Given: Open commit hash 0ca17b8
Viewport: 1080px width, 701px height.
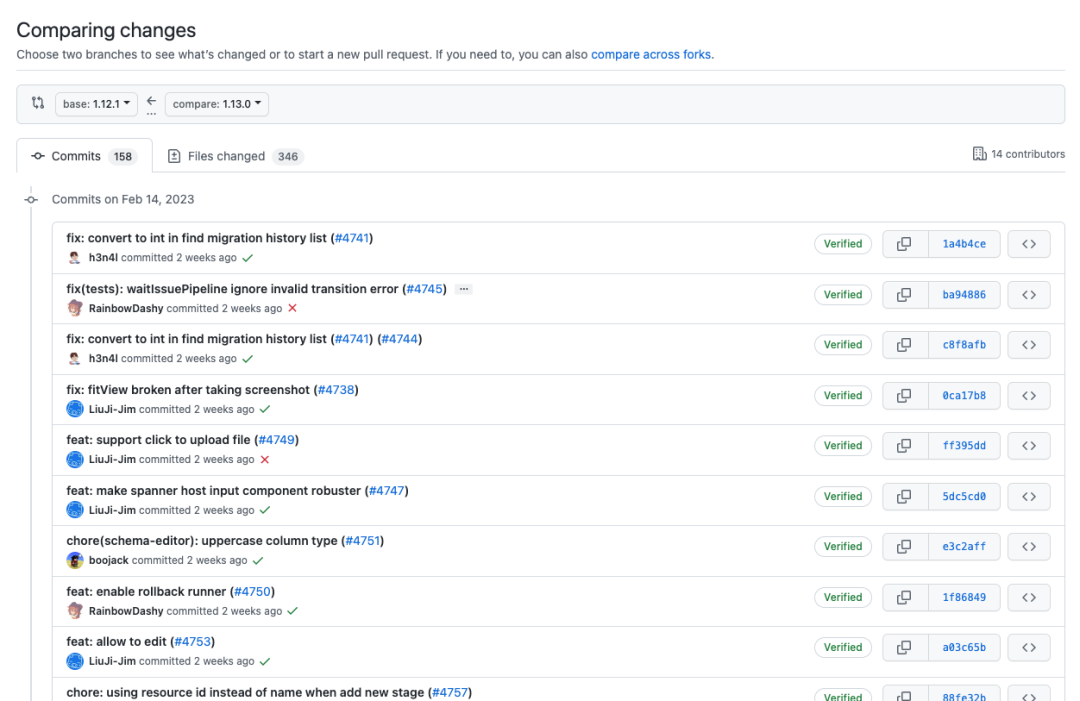Looking at the screenshot, I should click(963, 396).
